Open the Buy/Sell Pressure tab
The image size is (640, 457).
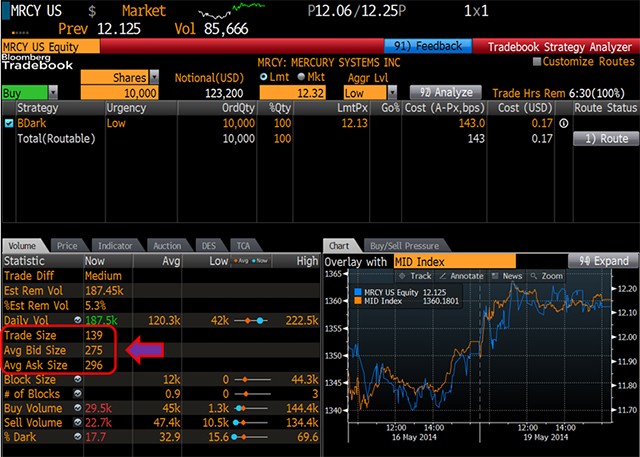tap(404, 244)
